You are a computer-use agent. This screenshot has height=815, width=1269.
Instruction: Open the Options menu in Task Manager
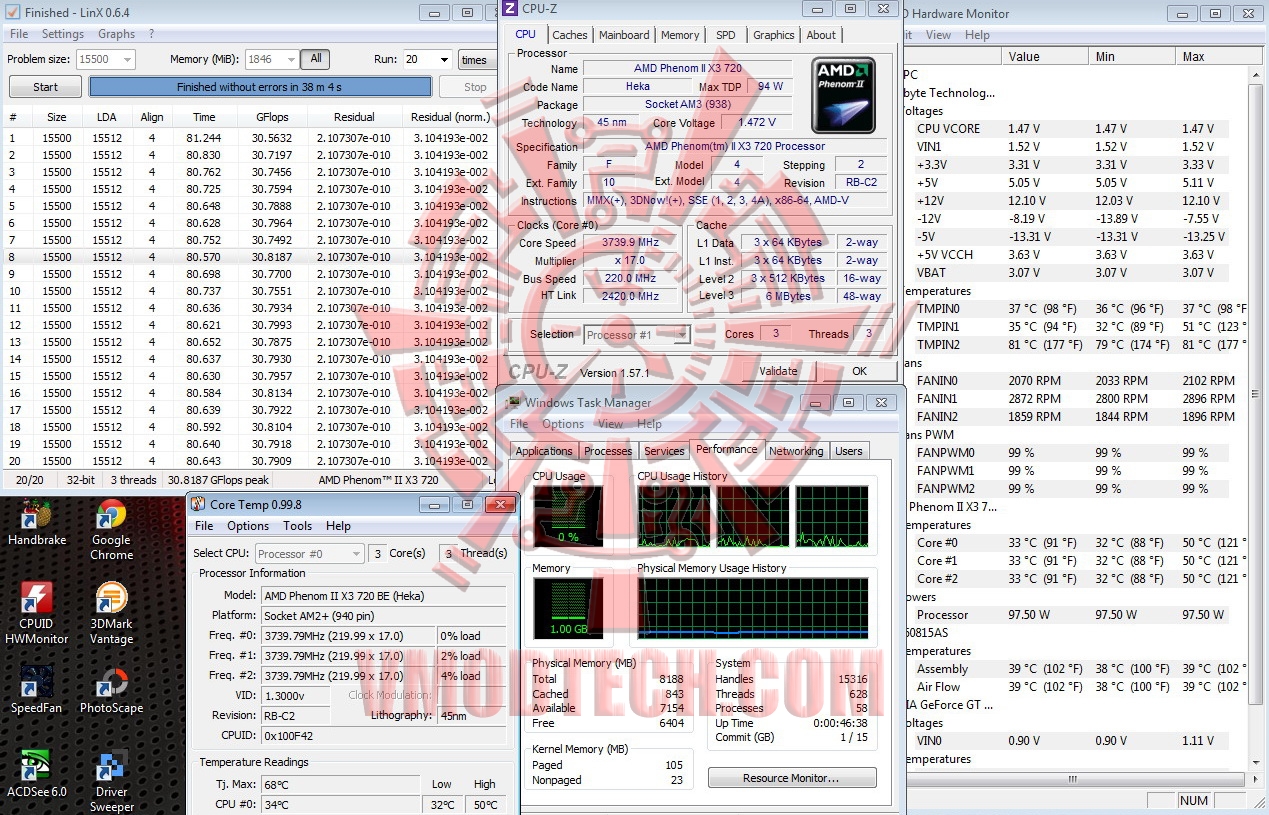click(563, 424)
